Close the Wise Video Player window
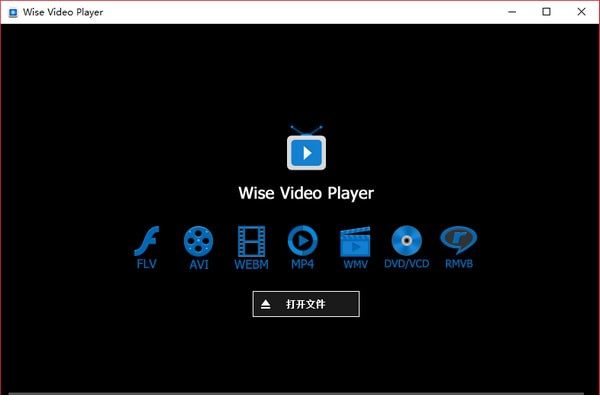This screenshot has width=600, height=410. 581,12
